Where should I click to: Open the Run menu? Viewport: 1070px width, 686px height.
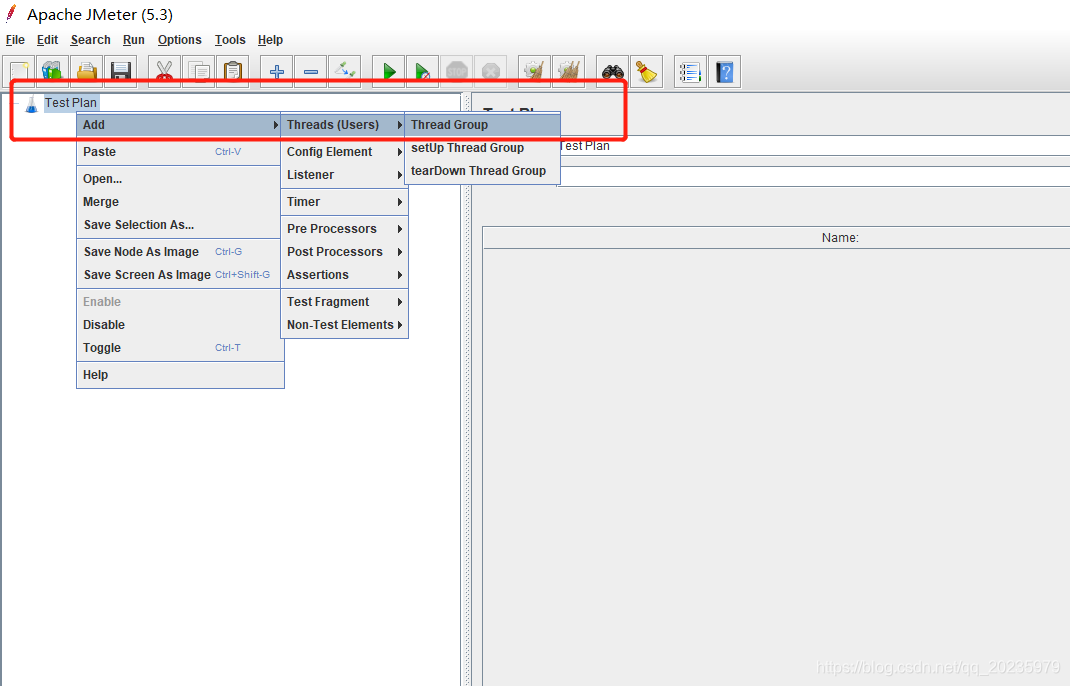point(134,40)
